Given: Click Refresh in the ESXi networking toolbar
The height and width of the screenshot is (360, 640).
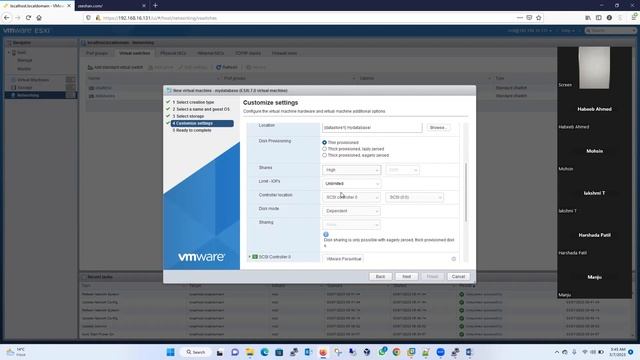Looking at the screenshot, I should pos(227,67).
